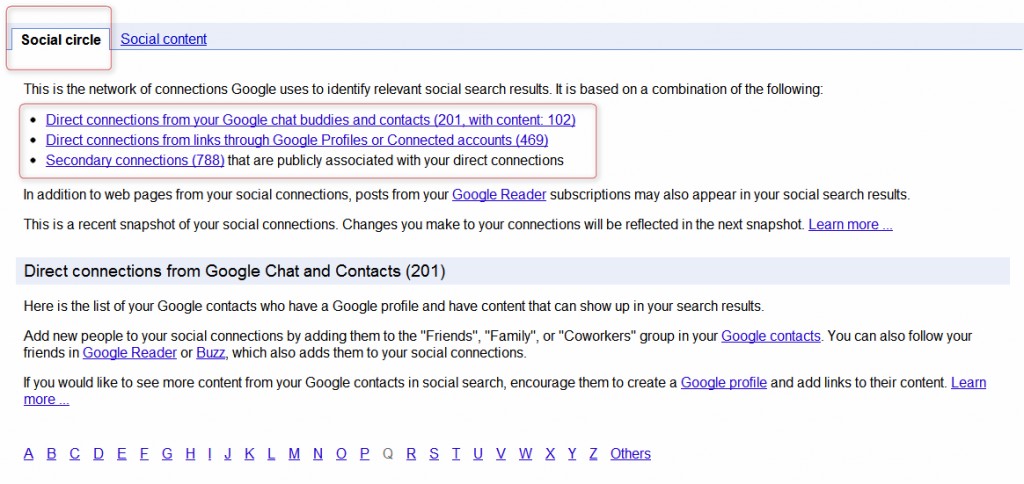This screenshot has height=484, width=1024.
Task: Open the Others contacts index link
Action: click(630, 454)
